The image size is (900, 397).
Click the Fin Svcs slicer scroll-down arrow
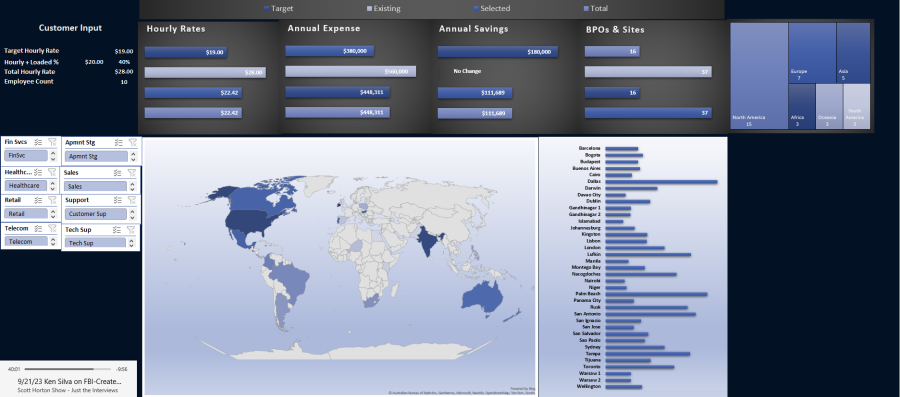coord(53,159)
